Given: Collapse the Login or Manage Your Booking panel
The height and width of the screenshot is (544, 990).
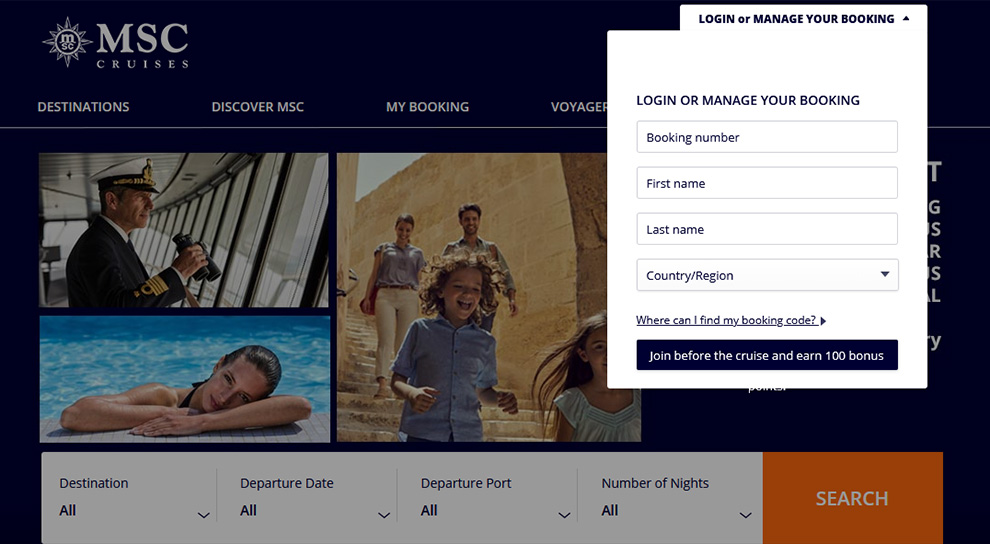Looking at the screenshot, I should click(804, 18).
